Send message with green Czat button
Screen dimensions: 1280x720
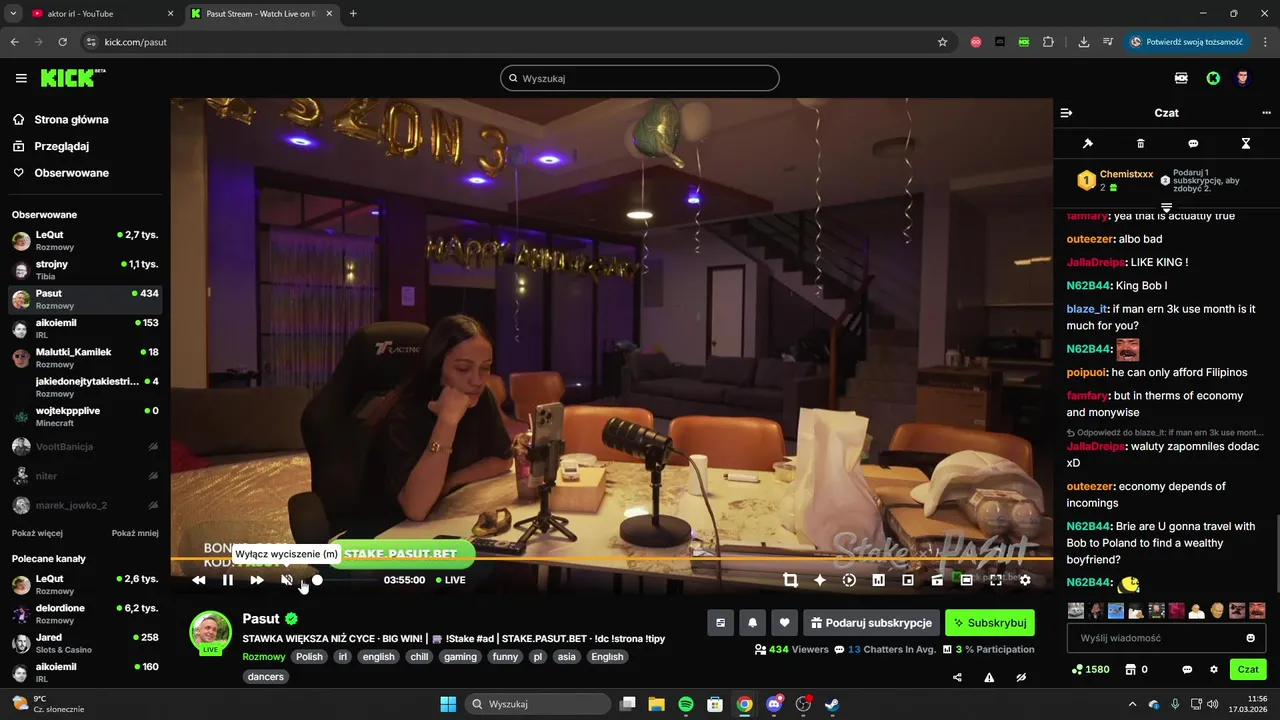pyautogui.click(x=1248, y=669)
